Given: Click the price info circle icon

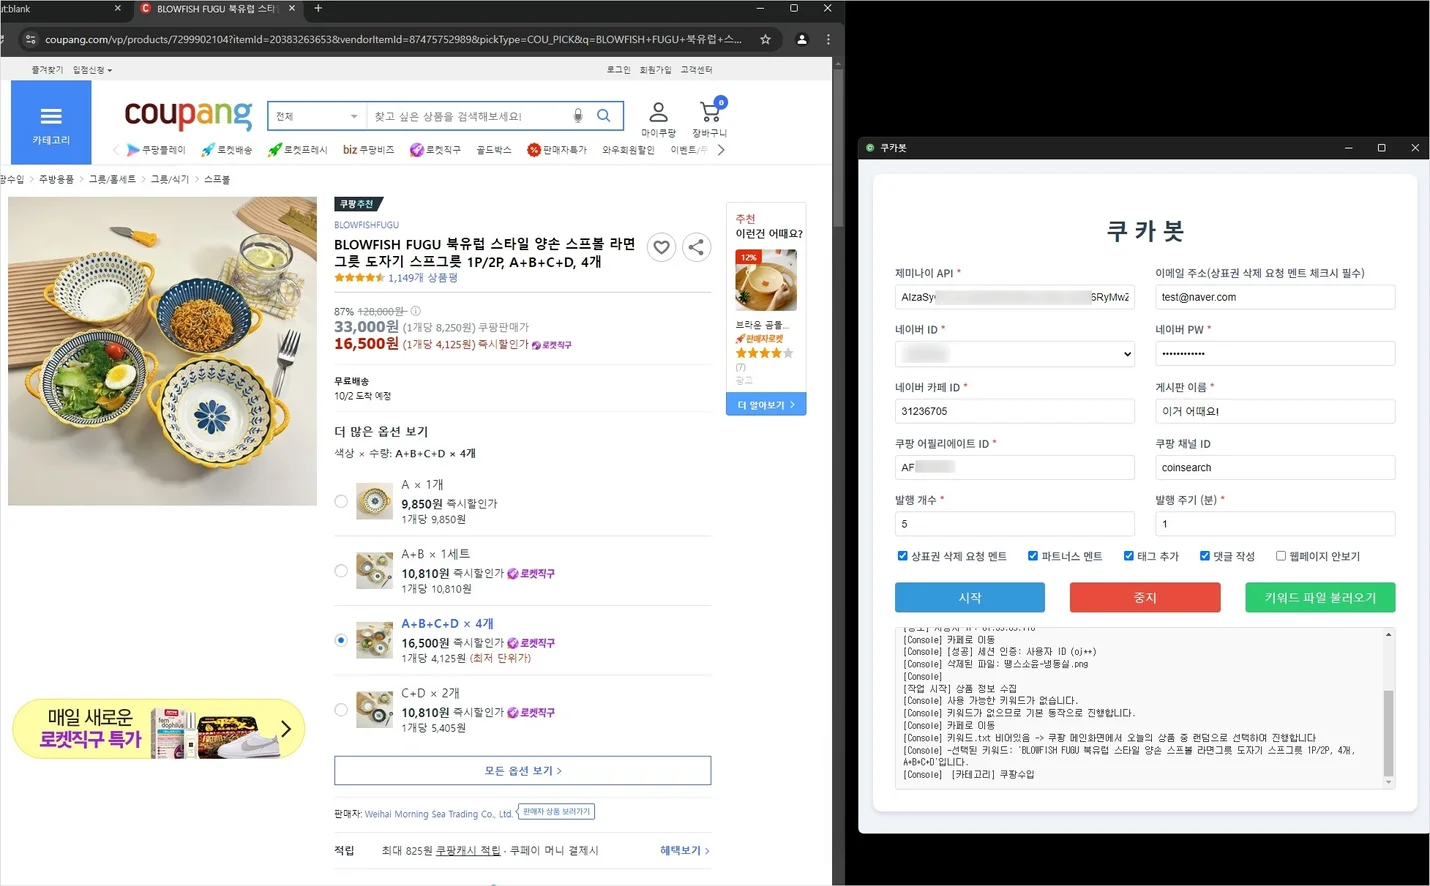Looking at the screenshot, I should pos(416,311).
